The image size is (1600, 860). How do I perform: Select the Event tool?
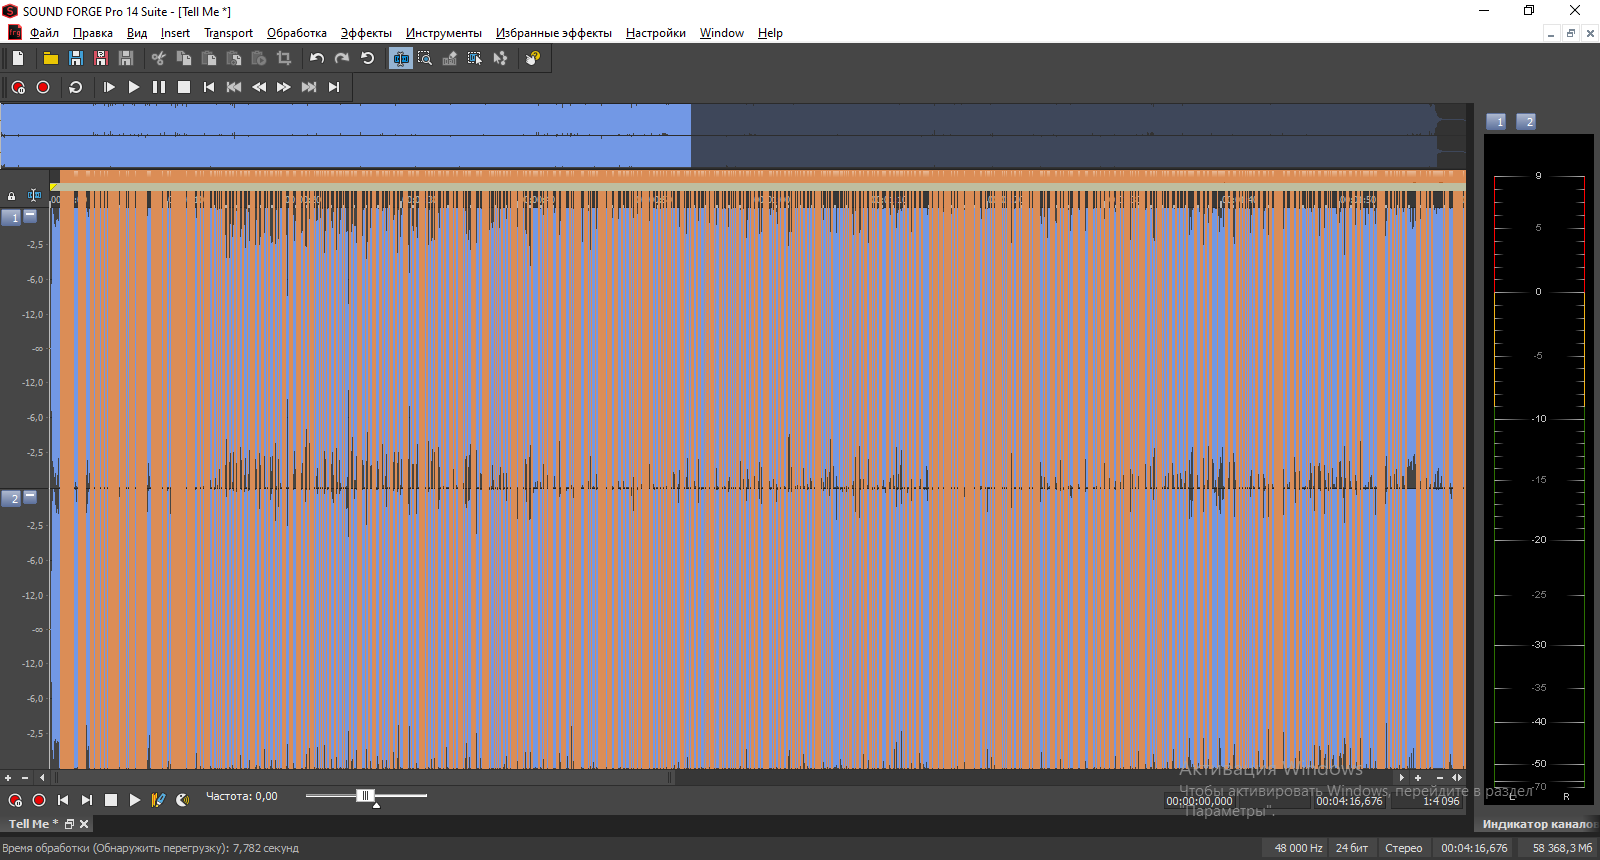click(475, 58)
